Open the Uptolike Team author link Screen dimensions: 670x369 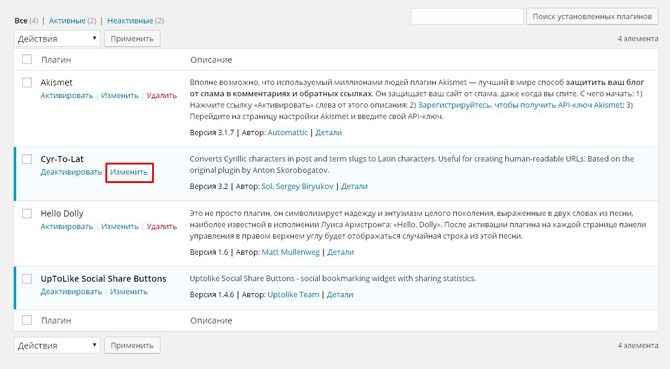coord(293,294)
